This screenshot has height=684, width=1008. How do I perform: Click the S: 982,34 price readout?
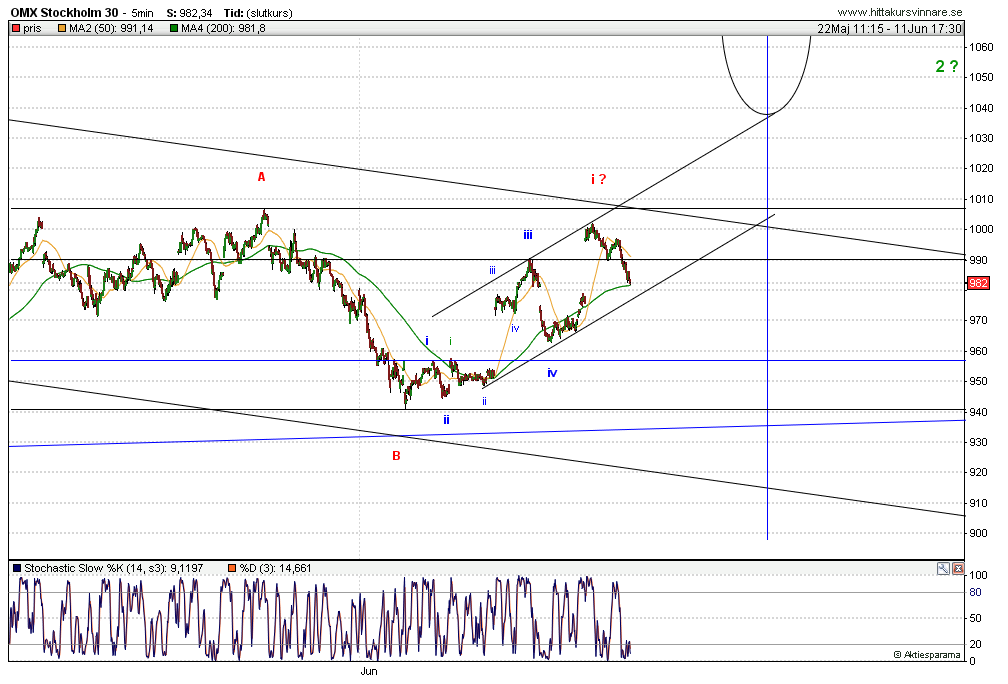pos(189,14)
